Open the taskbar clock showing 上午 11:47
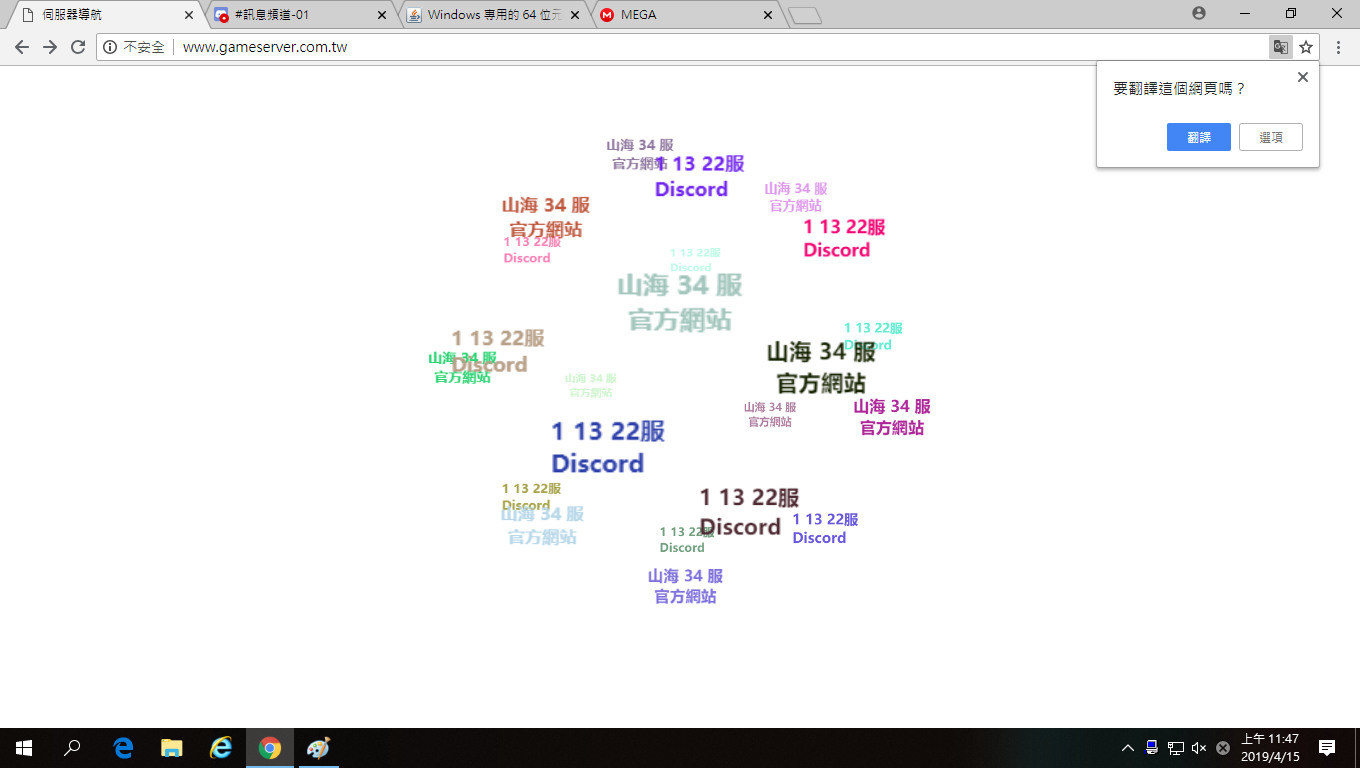Screen dimensions: 1360x768 [x=1270, y=748]
